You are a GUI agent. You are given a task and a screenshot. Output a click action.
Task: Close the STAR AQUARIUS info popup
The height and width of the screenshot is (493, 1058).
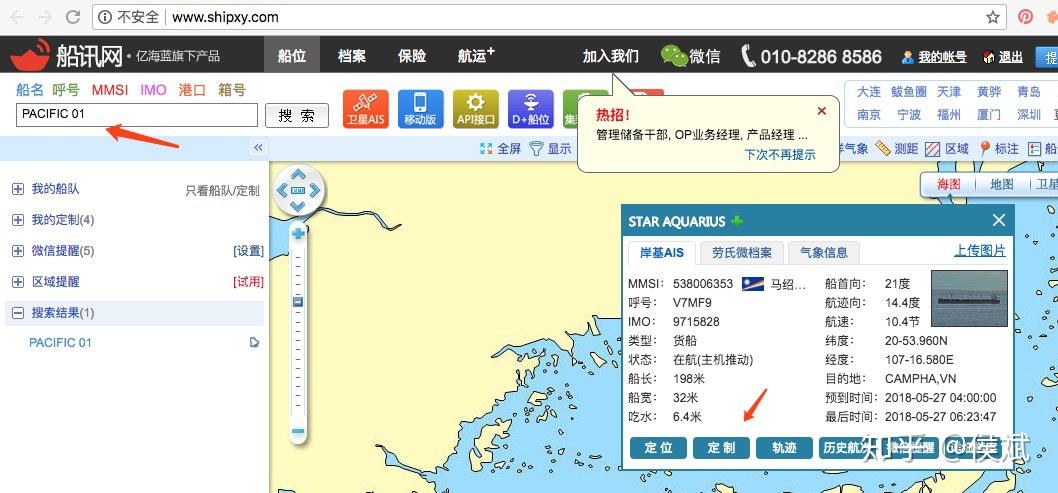tap(999, 220)
